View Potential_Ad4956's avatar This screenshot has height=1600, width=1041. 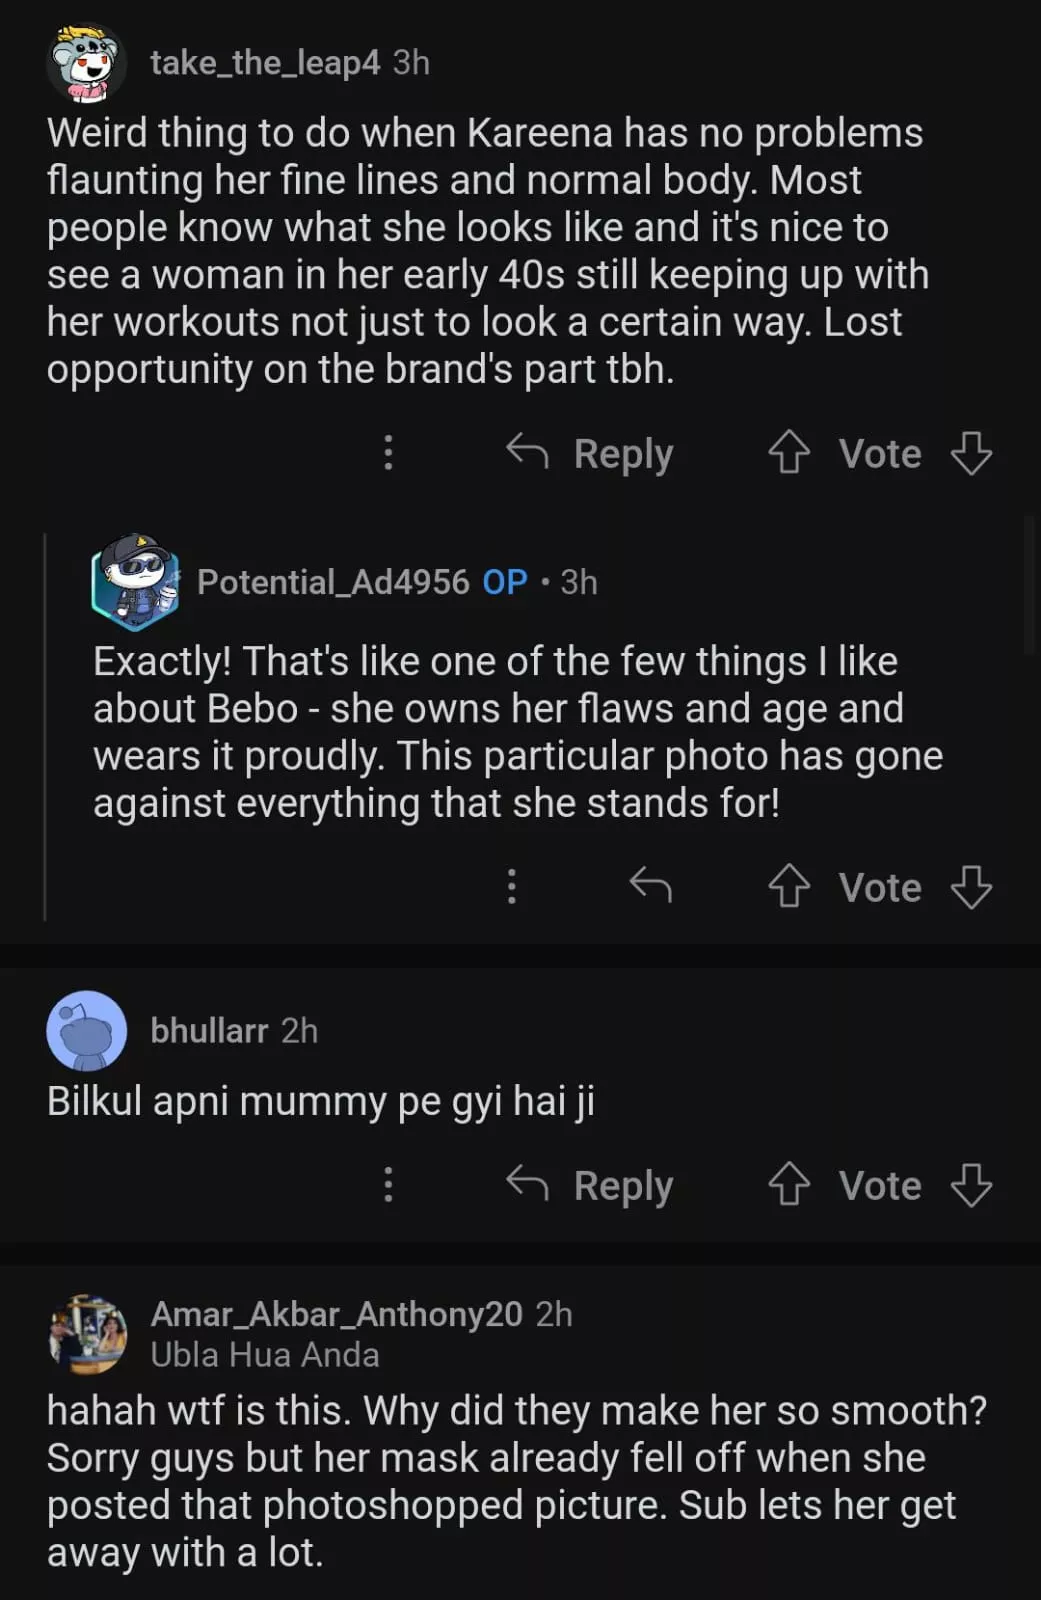point(135,582)
